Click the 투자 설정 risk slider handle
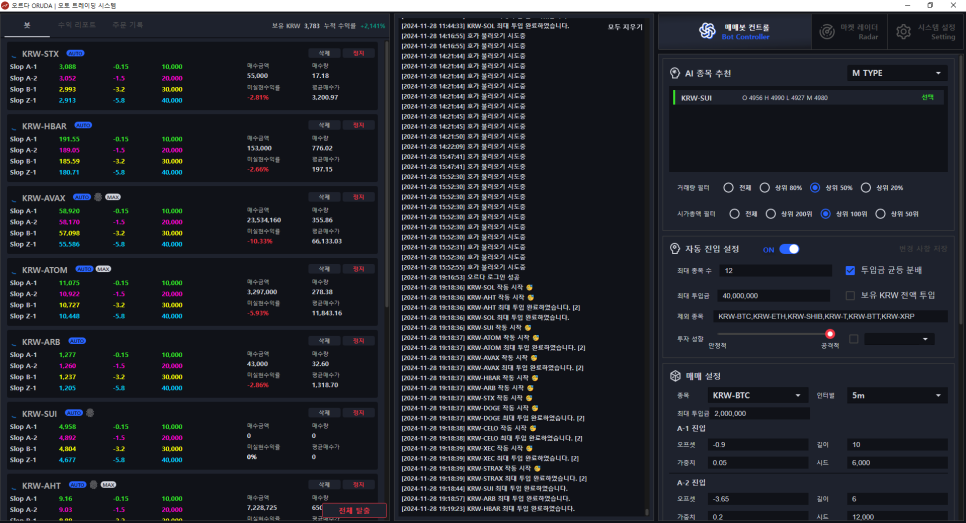Image resolution: width=966 pixels, height=523 pixels. pyautogui.click(x=829, y=335)
